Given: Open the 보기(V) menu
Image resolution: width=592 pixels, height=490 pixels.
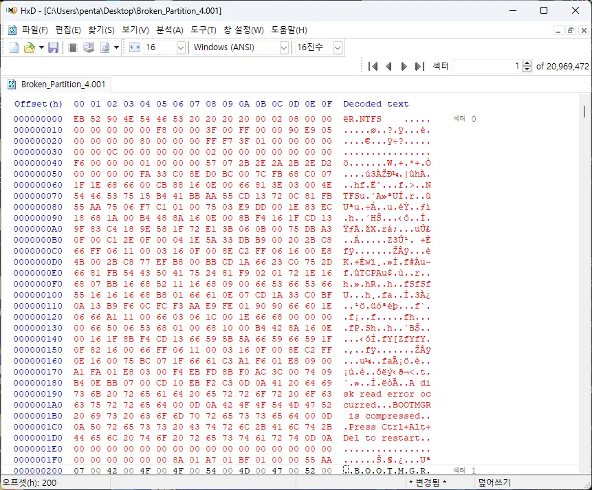Looking at the screenshot, I should 135,30.
